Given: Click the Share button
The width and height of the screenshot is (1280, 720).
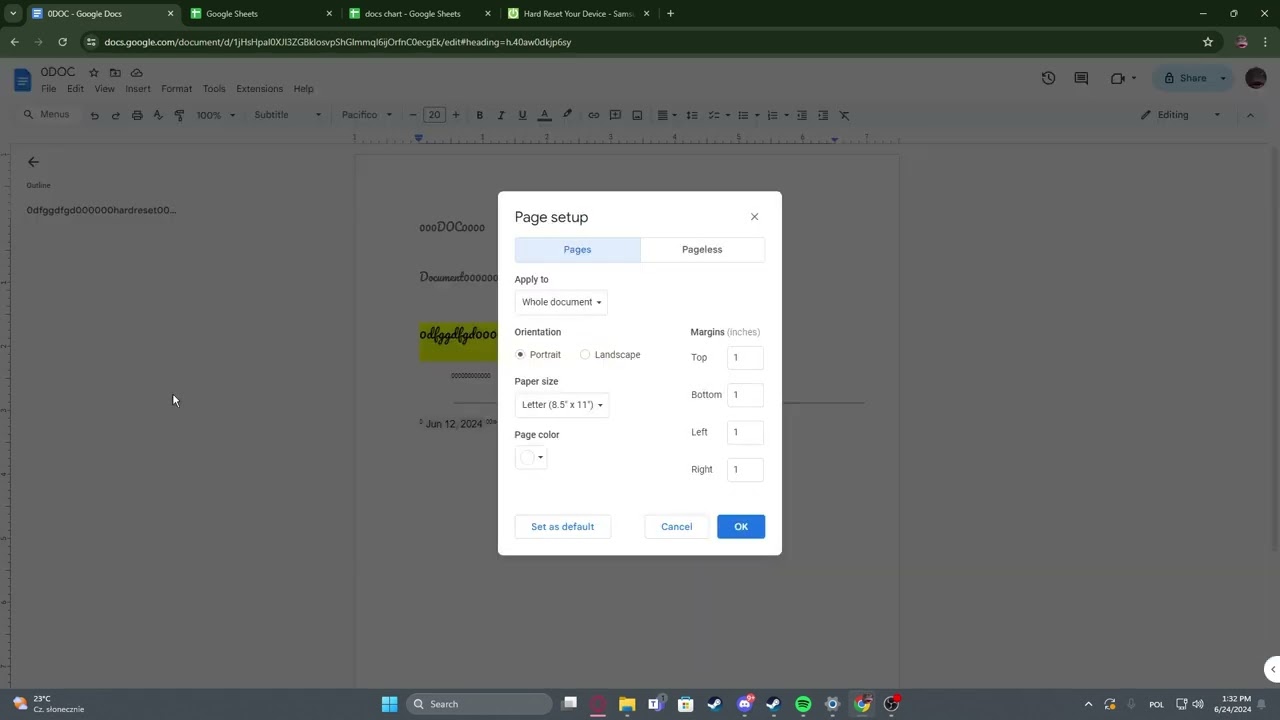Looking at the screenshot, I should click(x=1185, y=78).
